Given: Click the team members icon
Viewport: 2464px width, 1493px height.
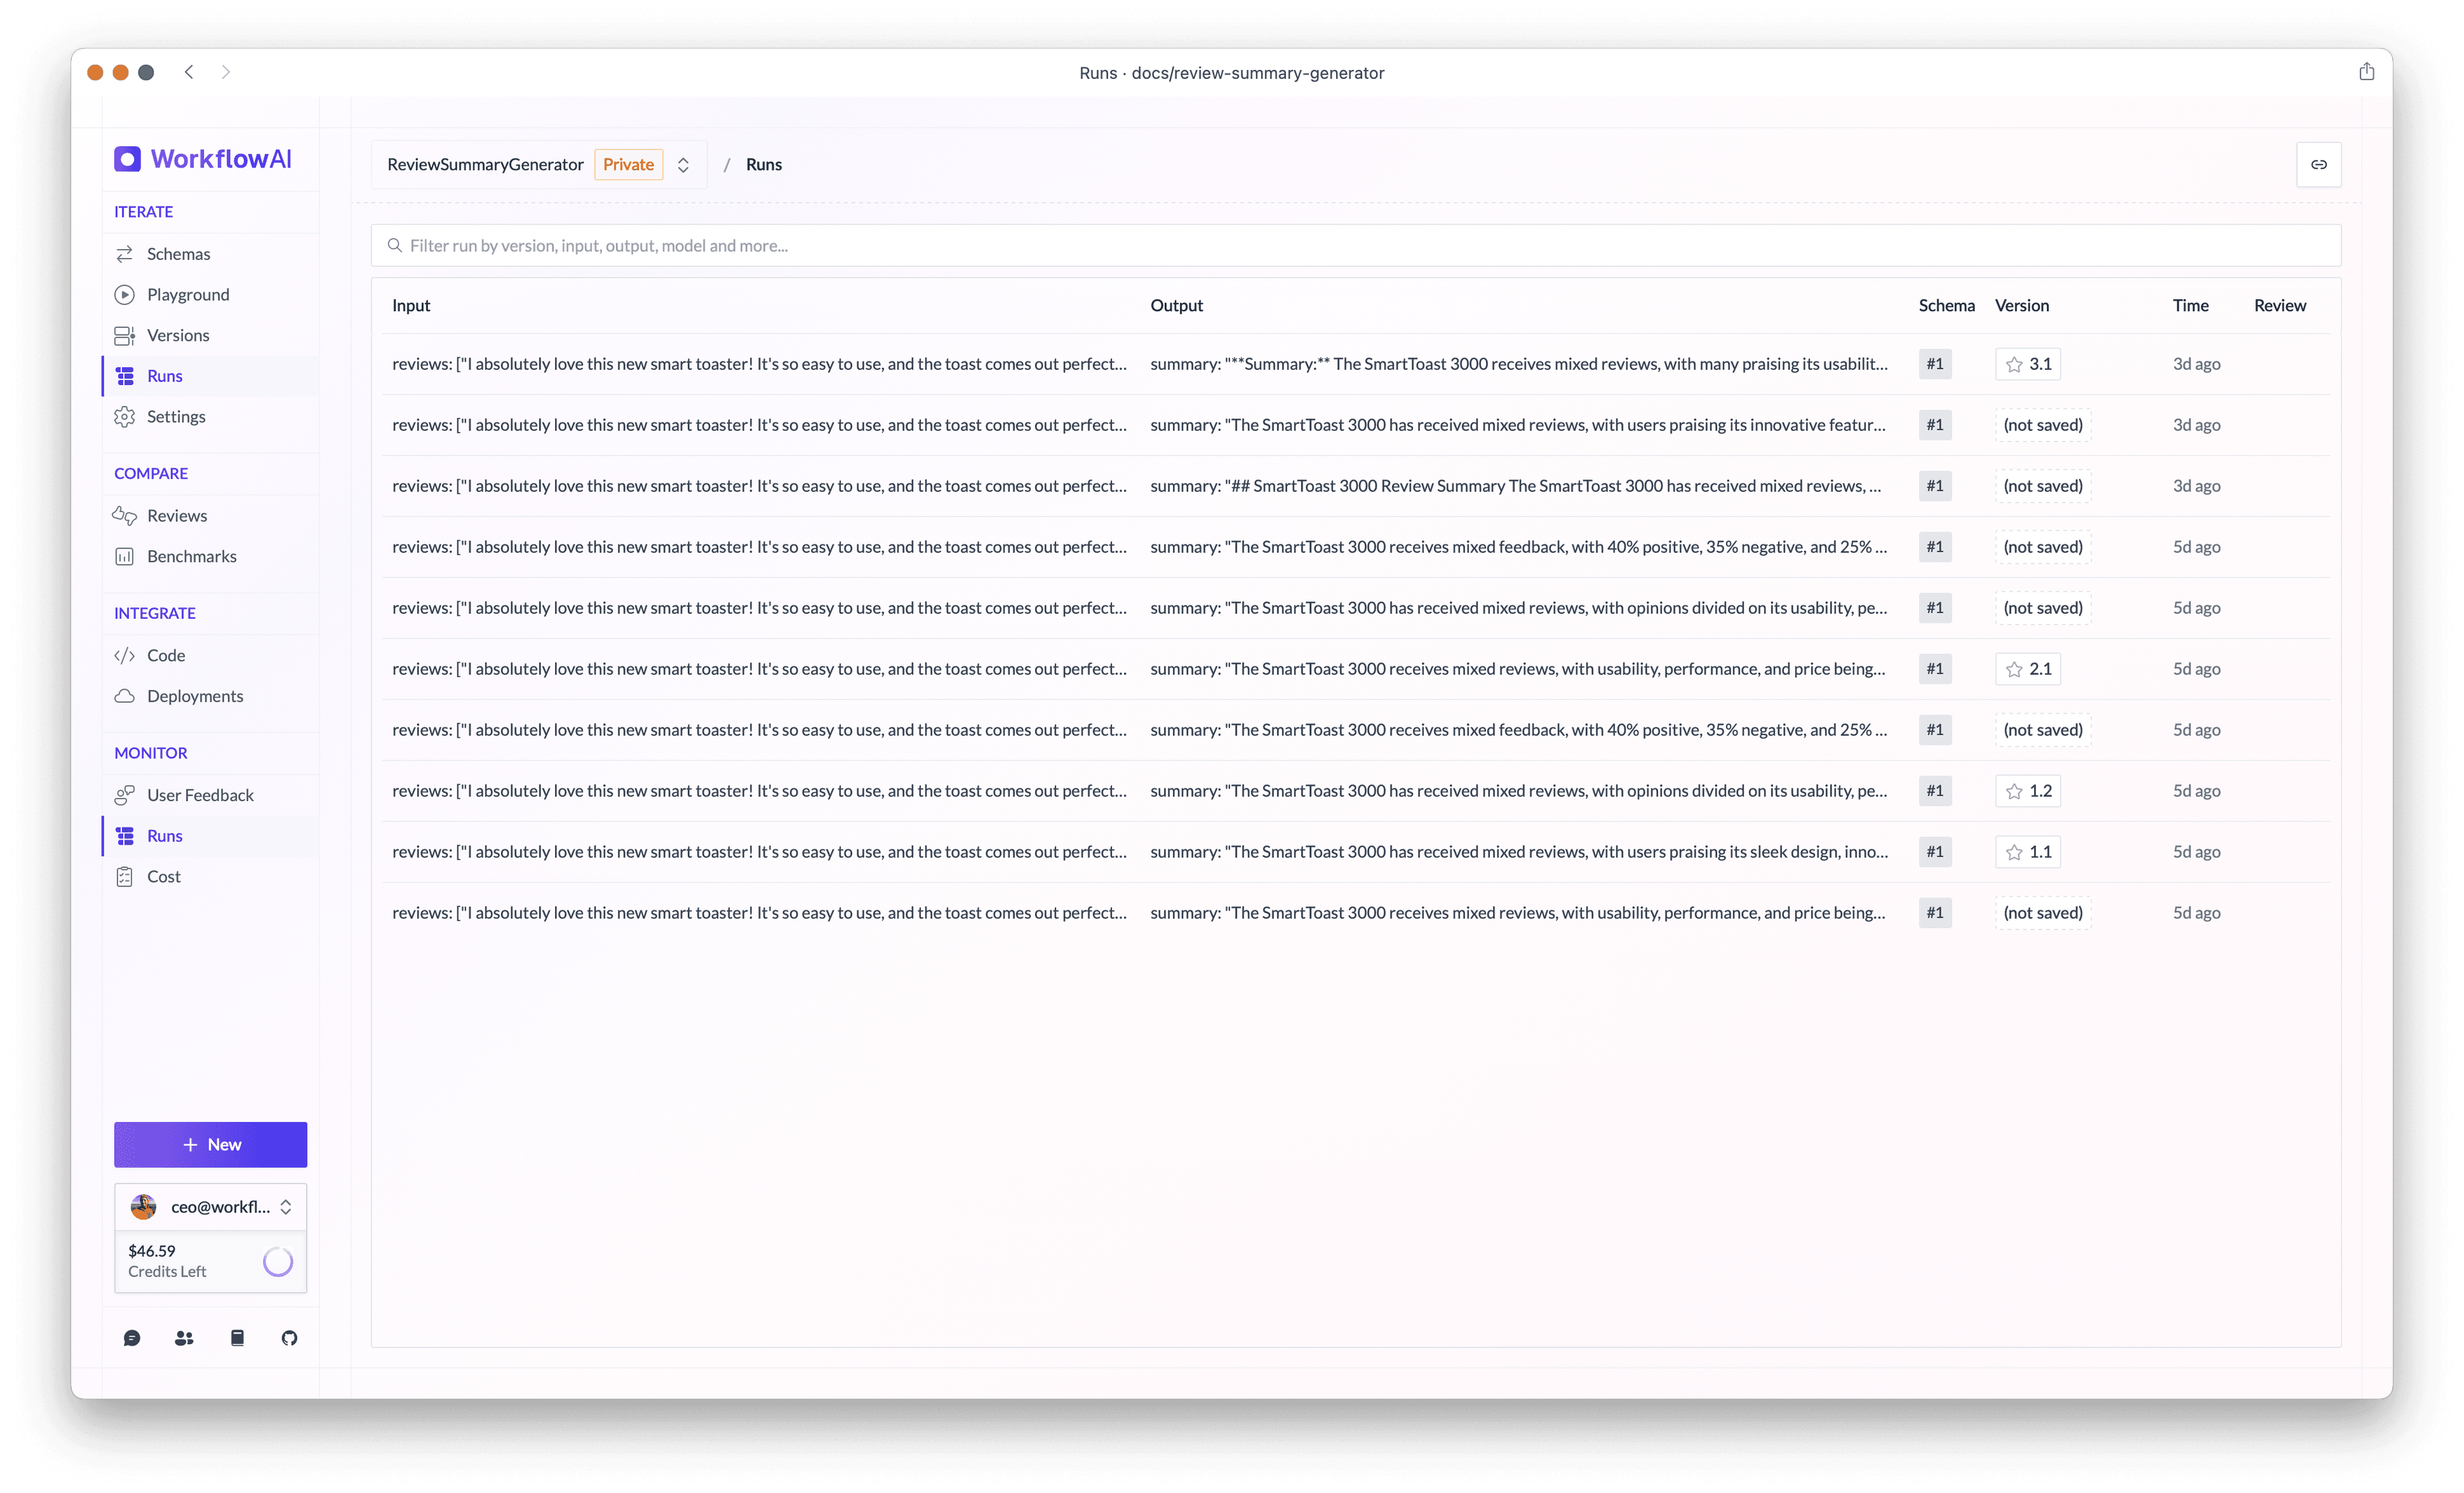Looking at the screenshot, I should click(x=184, y=1338).
